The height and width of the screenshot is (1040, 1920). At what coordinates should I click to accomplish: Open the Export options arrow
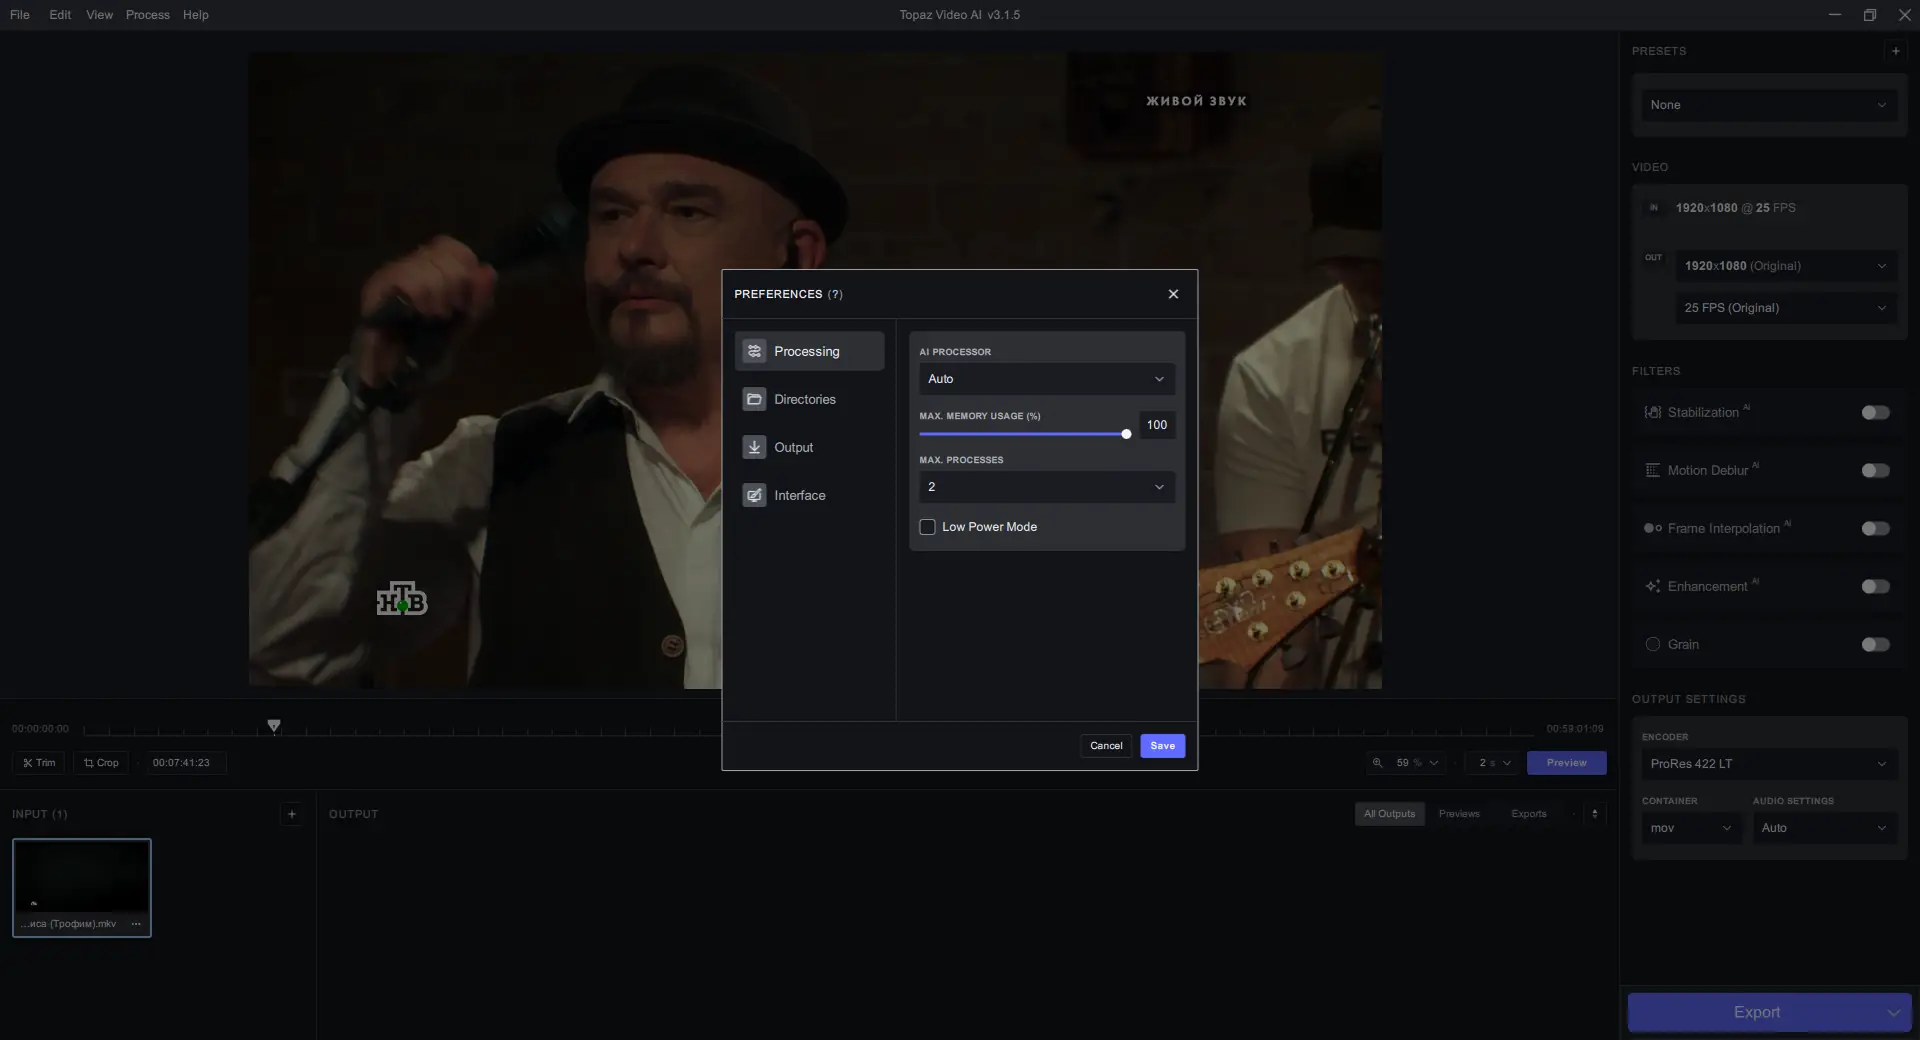[x=1894, y=1012]
